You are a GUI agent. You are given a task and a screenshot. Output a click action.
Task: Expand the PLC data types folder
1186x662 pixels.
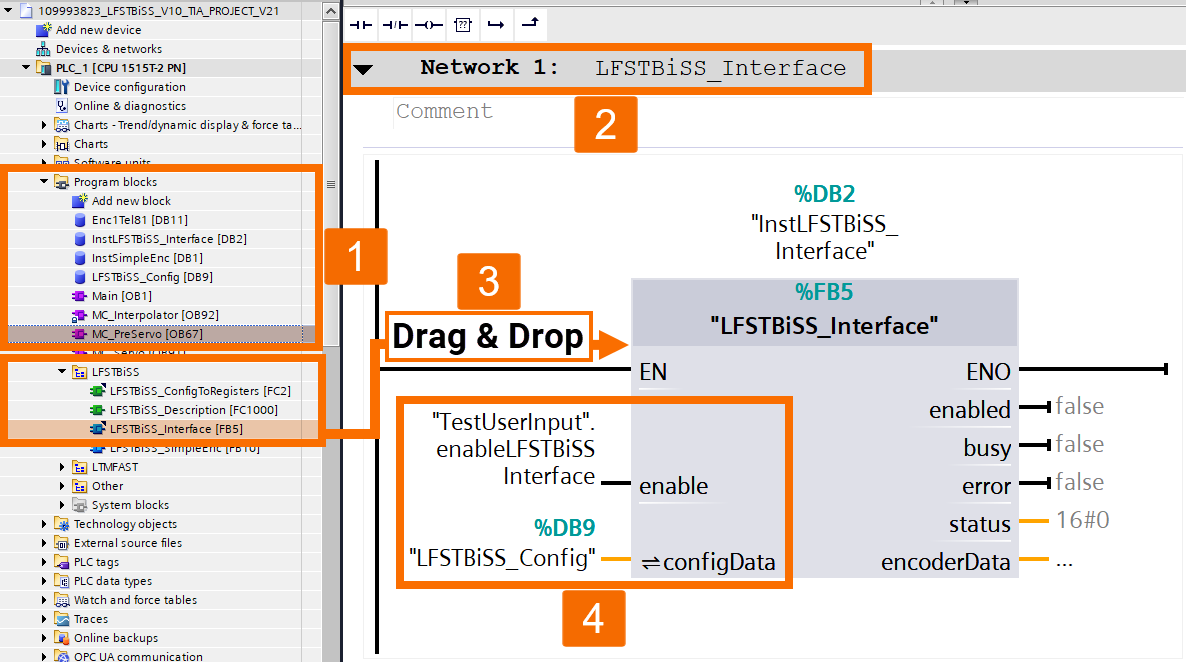[44, 580]
